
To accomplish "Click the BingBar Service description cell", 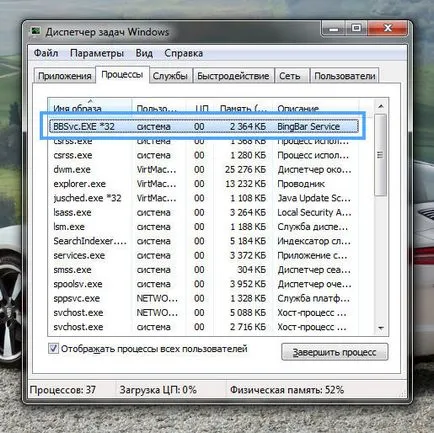I will (x=309, y=126).
